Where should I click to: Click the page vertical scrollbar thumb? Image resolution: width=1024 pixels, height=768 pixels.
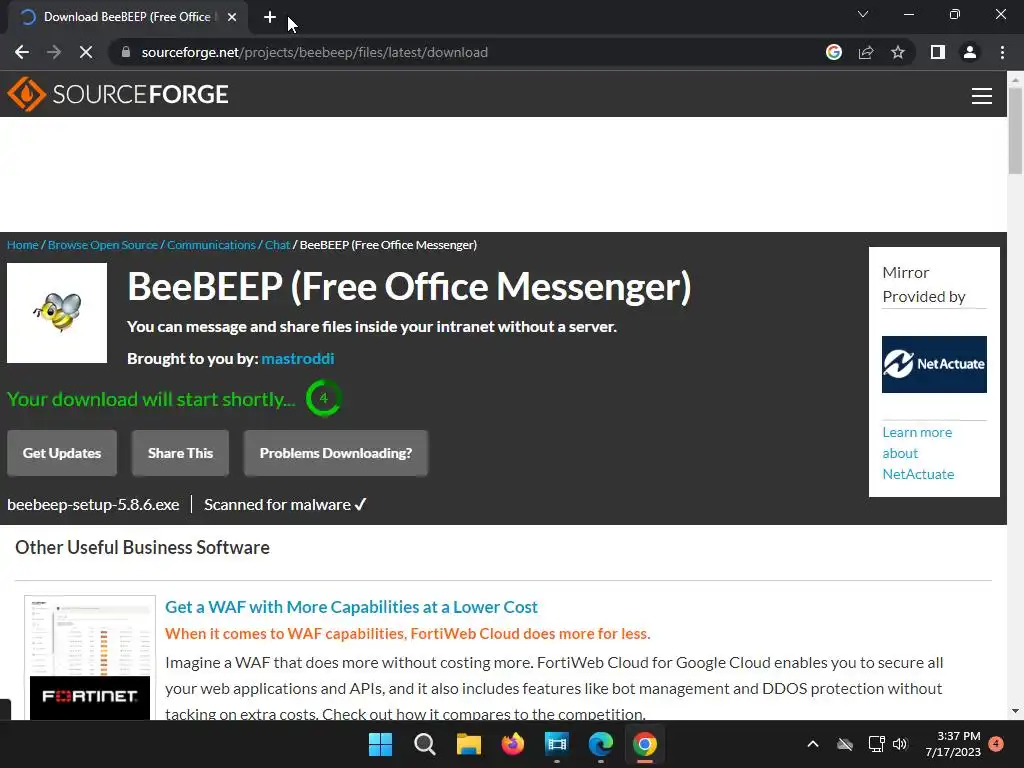tap(1015, 131)
